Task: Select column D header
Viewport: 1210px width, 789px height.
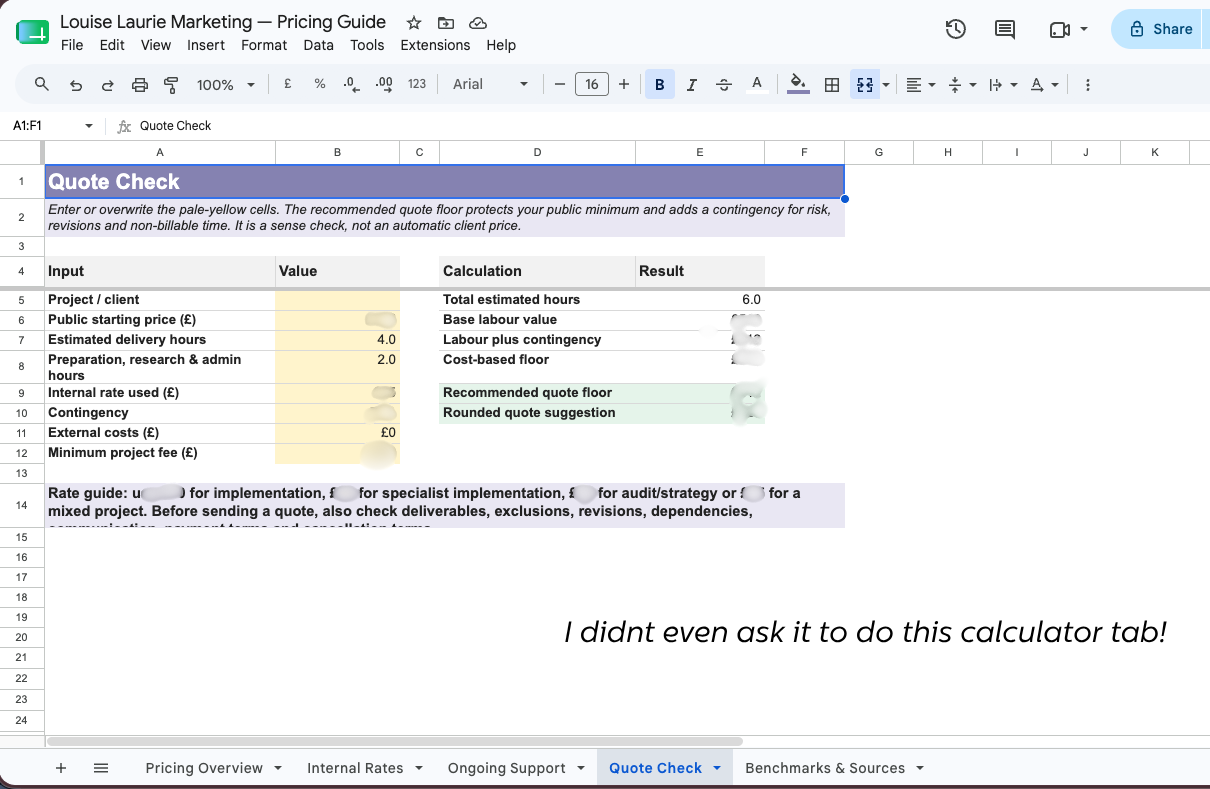Action: coord(537,152)
